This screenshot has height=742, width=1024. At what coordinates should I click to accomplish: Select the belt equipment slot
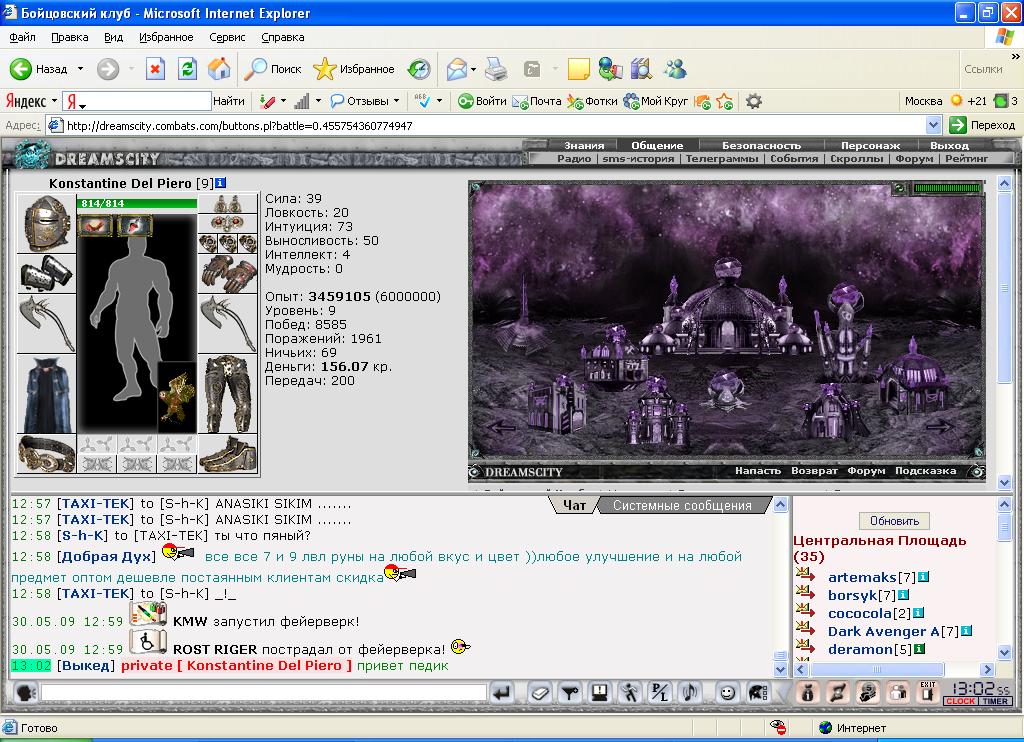[x=46, y=454]
